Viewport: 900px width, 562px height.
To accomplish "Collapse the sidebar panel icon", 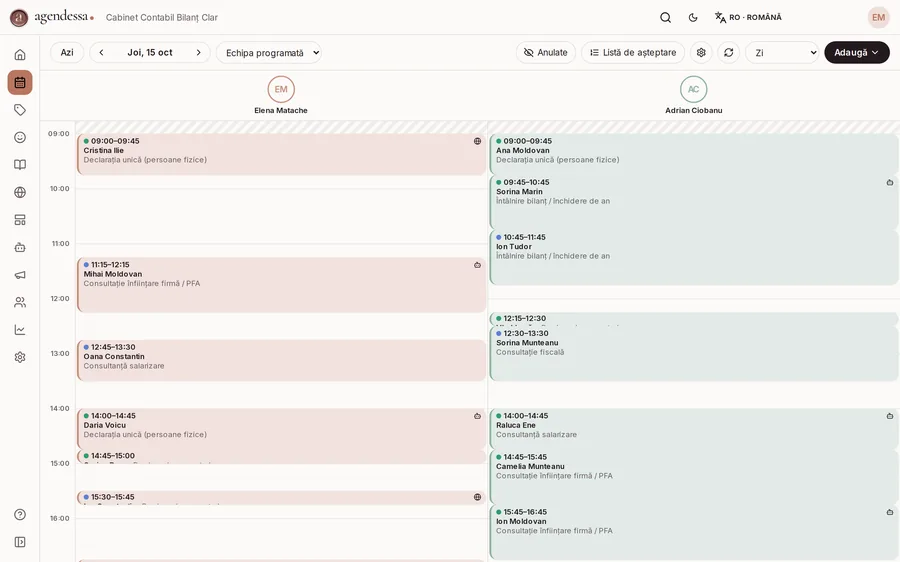I will pos(20,542).
